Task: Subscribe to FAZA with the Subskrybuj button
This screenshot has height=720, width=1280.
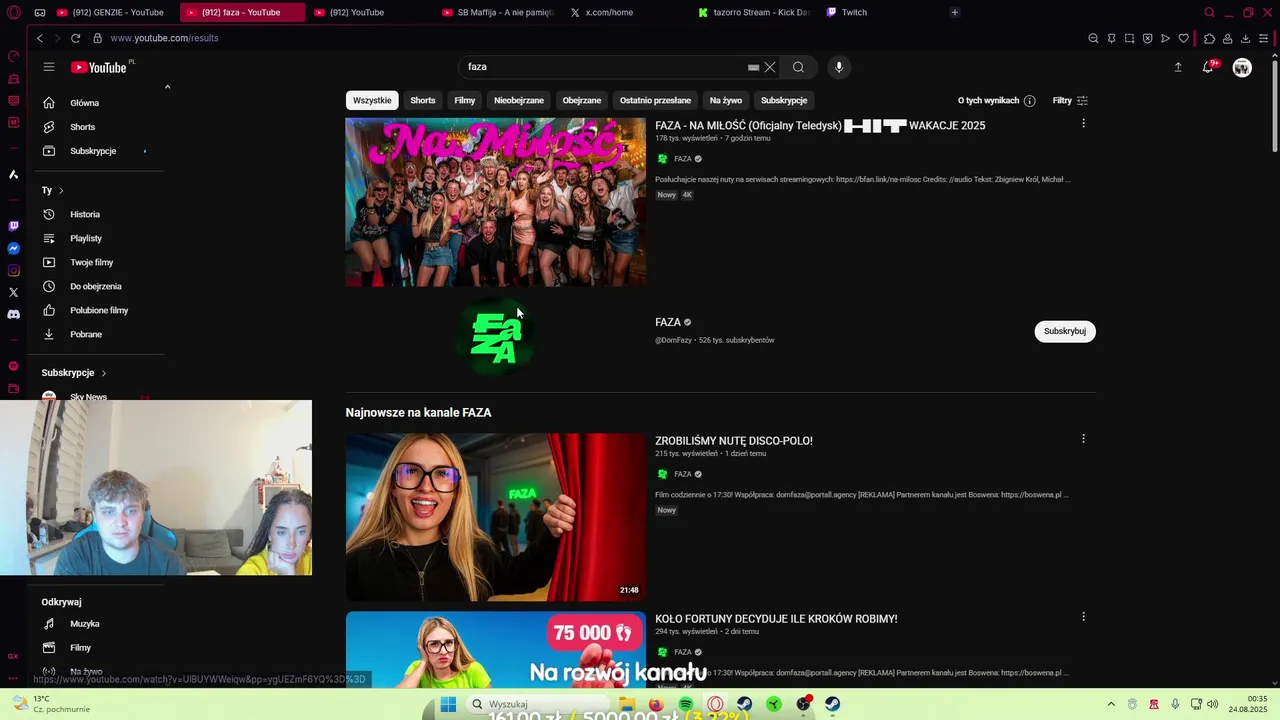Action: pyautogui.click(x=1065, y=331)
